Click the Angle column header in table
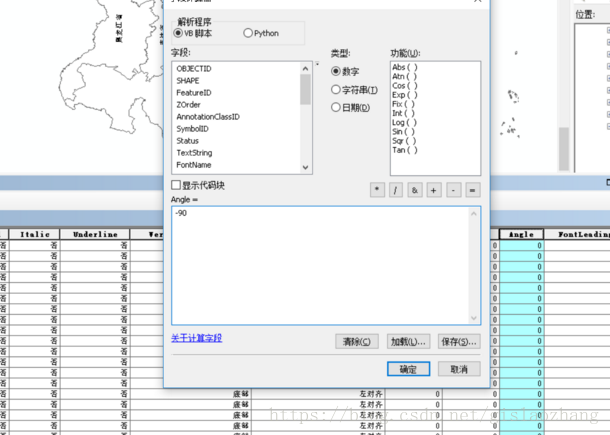The height and width of the screenshot is (435, 610). tap(521, 234)
